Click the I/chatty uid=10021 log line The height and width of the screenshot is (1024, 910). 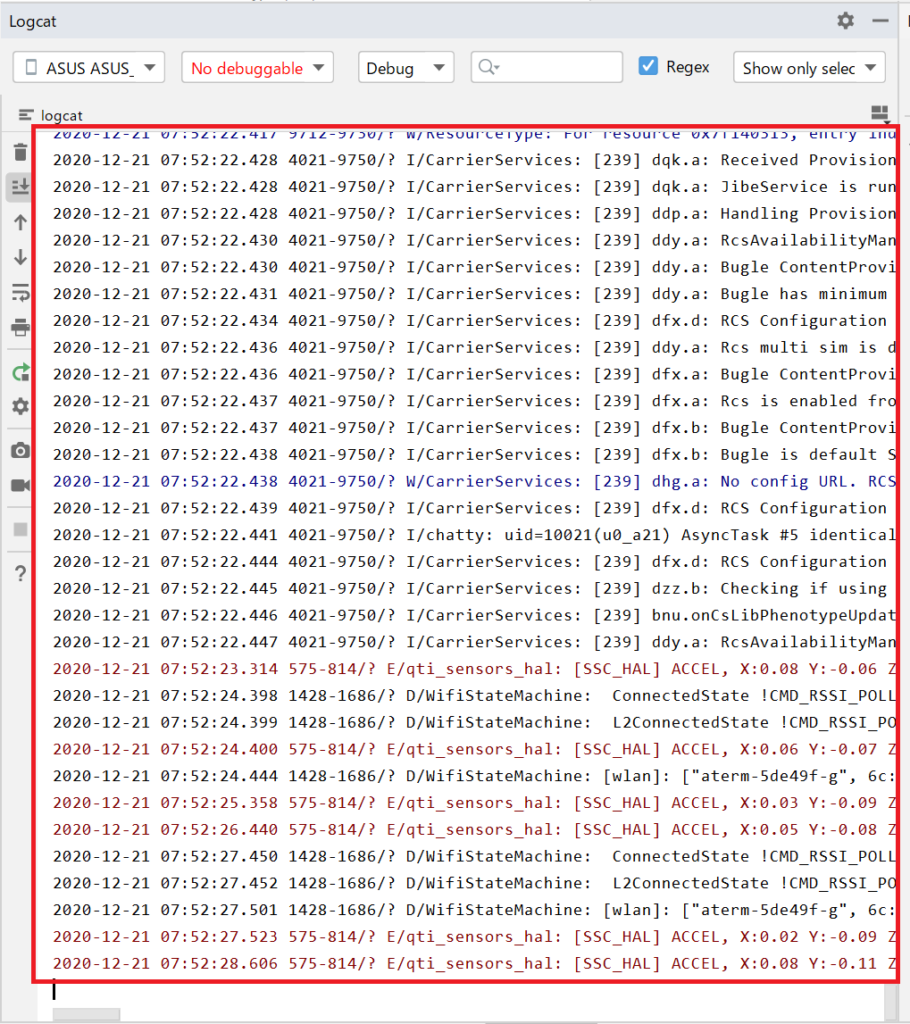(x=474, y=535)
